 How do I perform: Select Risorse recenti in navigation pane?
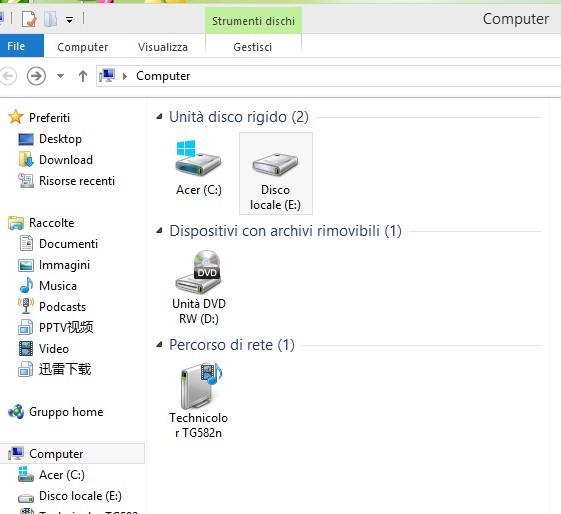pos(77,181)
